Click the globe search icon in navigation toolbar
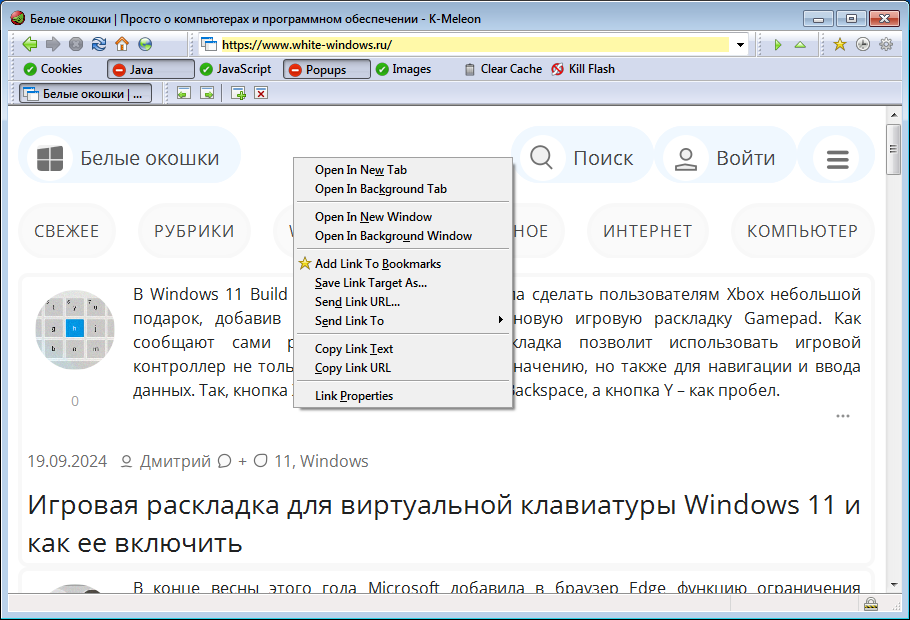910x620 pixels. (x=145, y=44)
